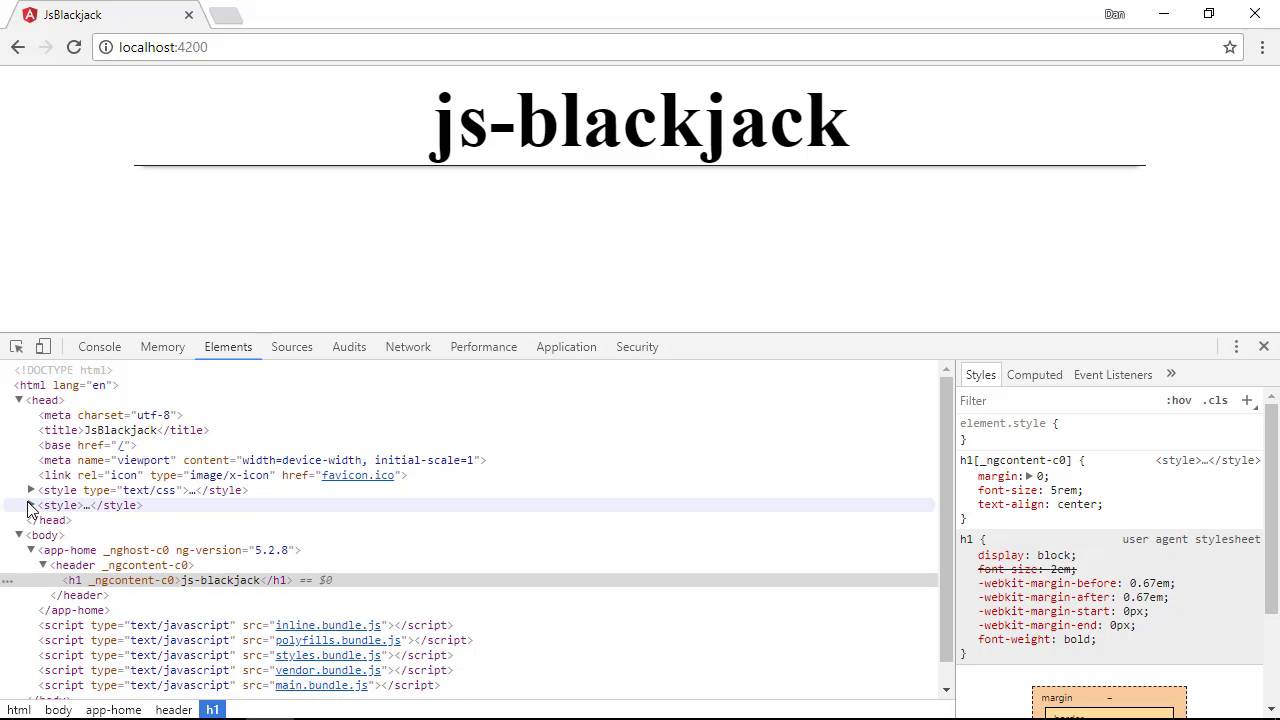The width and height of the screenshot is (1280, 720).
Task: Collapse the app-home element node
Action: point(31,550)
